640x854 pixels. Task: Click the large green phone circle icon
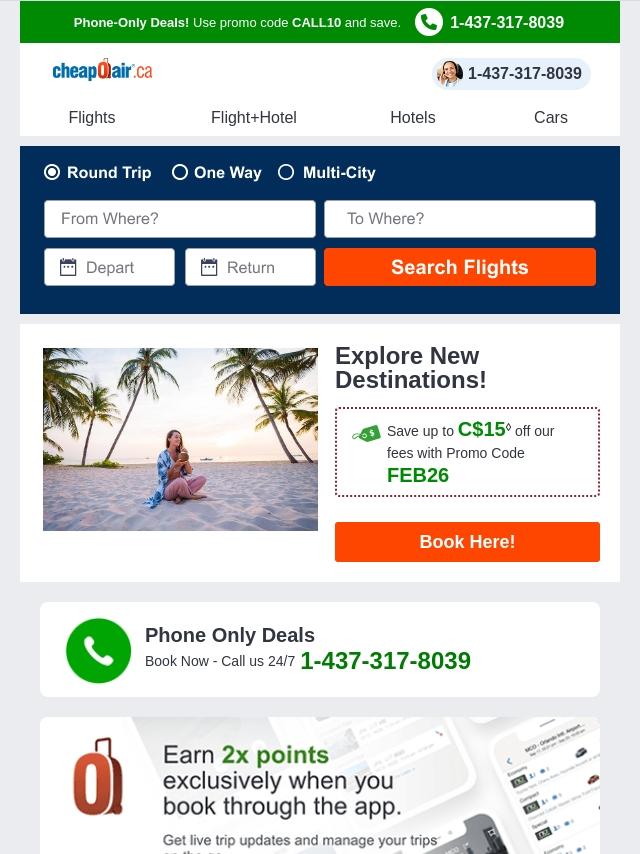click(99, 650)
